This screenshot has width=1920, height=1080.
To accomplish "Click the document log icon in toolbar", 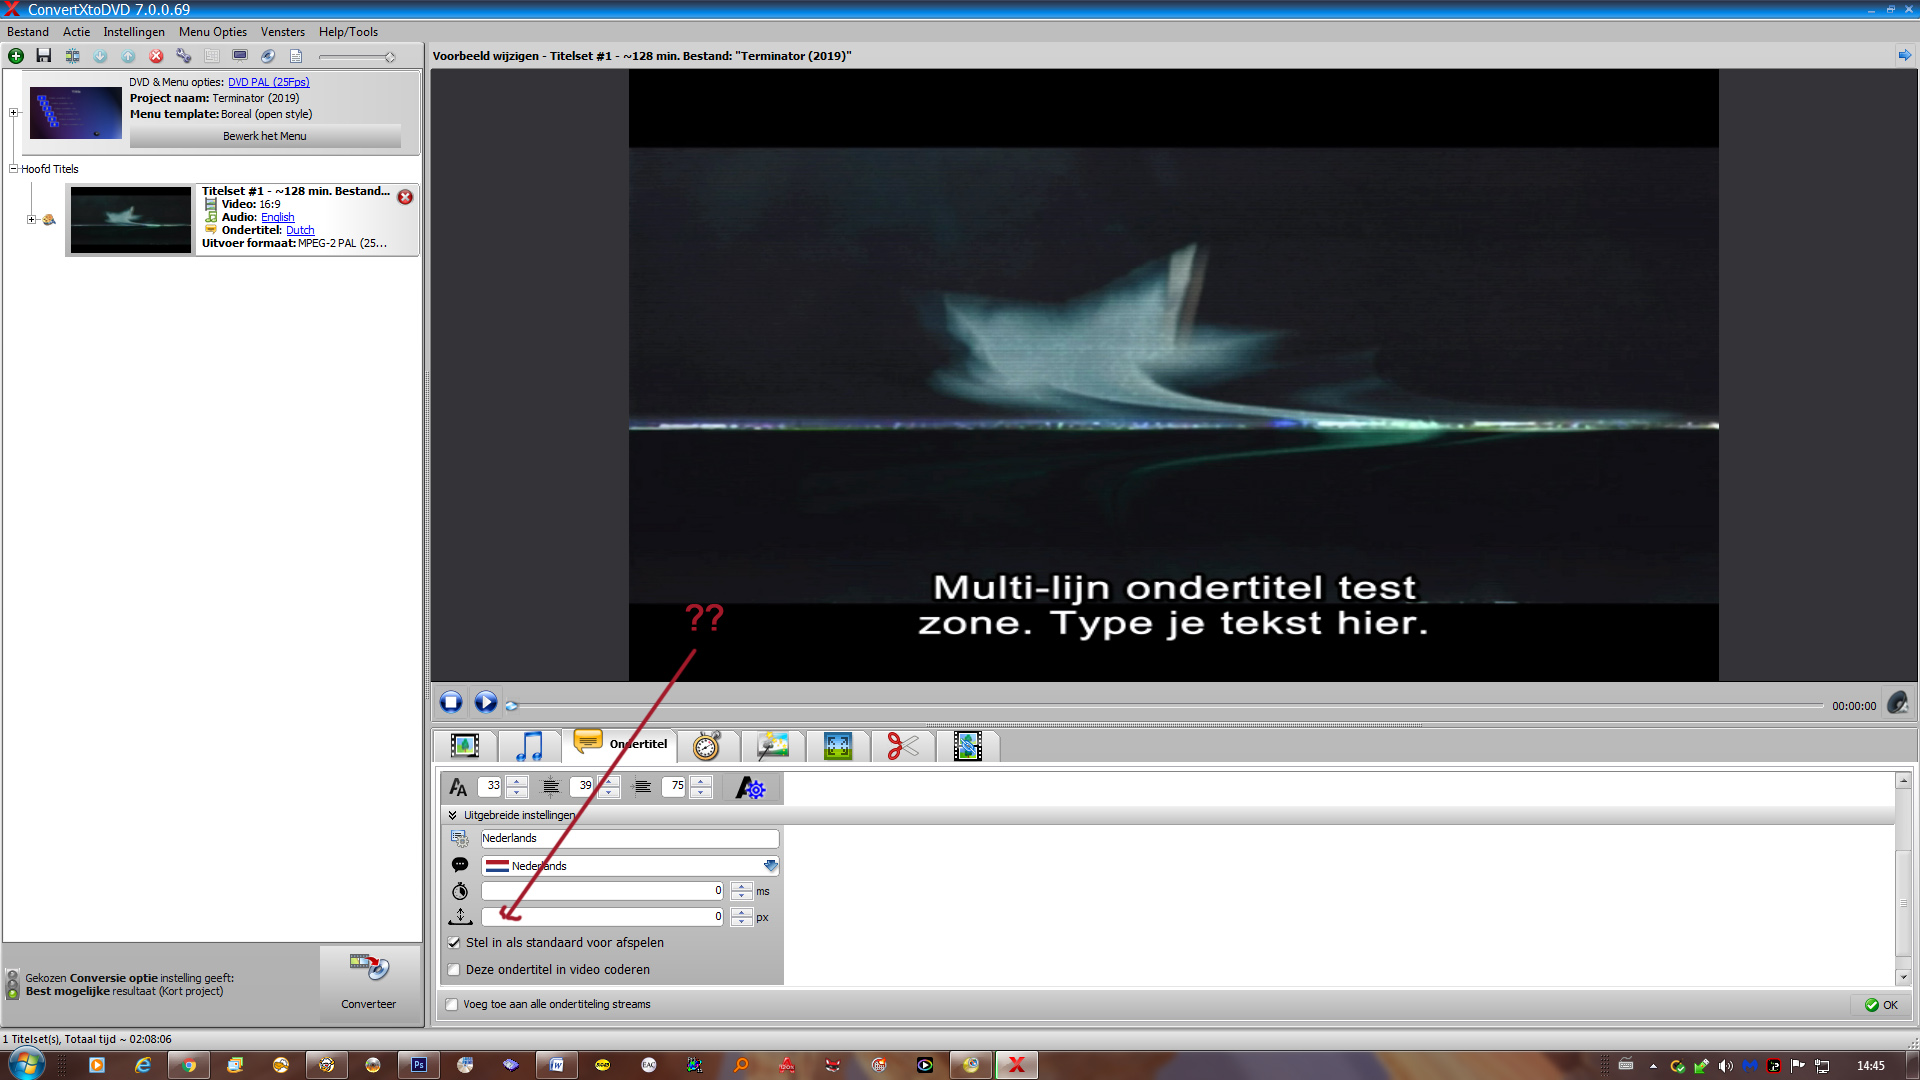I will pyautogui.click(x=296, y=56).
